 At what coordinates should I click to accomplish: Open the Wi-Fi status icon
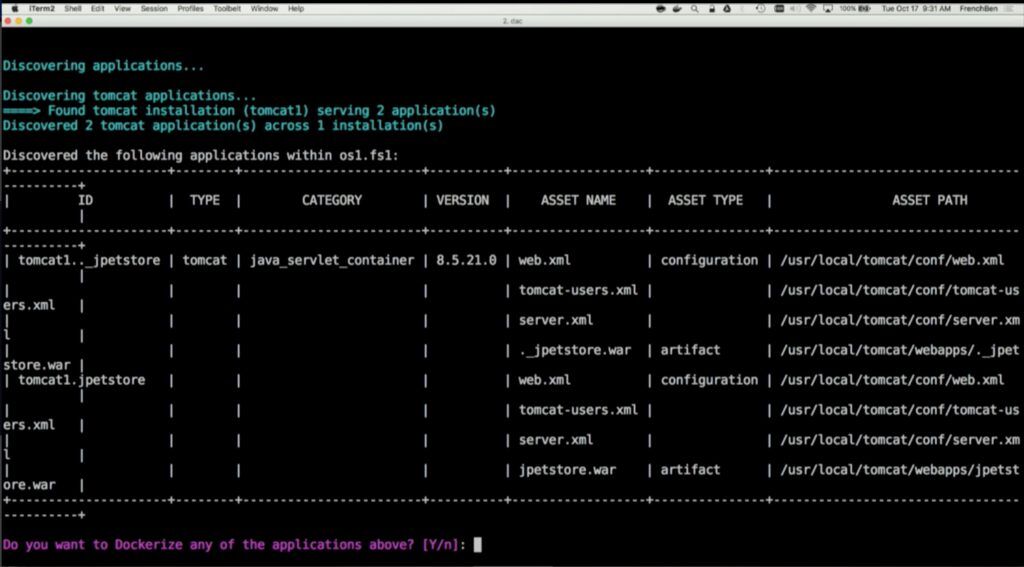pos(810,8)
